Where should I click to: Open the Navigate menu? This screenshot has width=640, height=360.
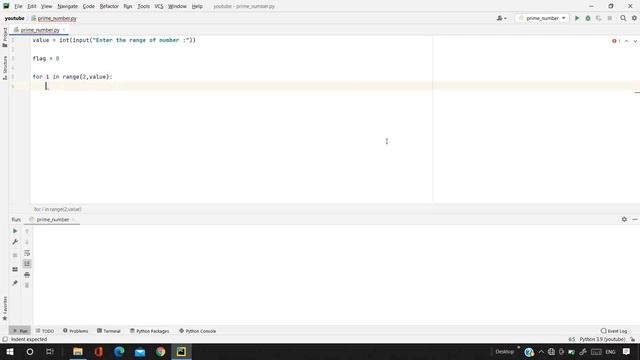67,7
